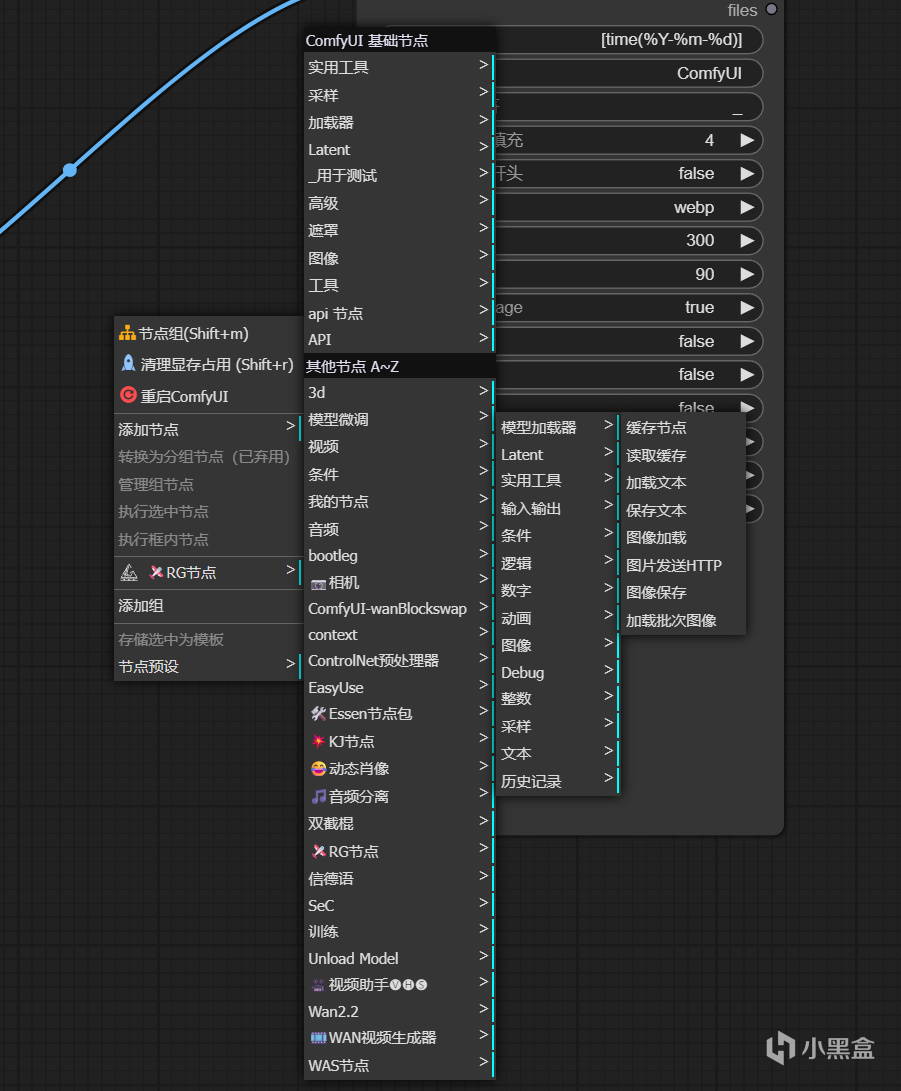Click the pin icon of RG节点 in node list

[318, 851]
